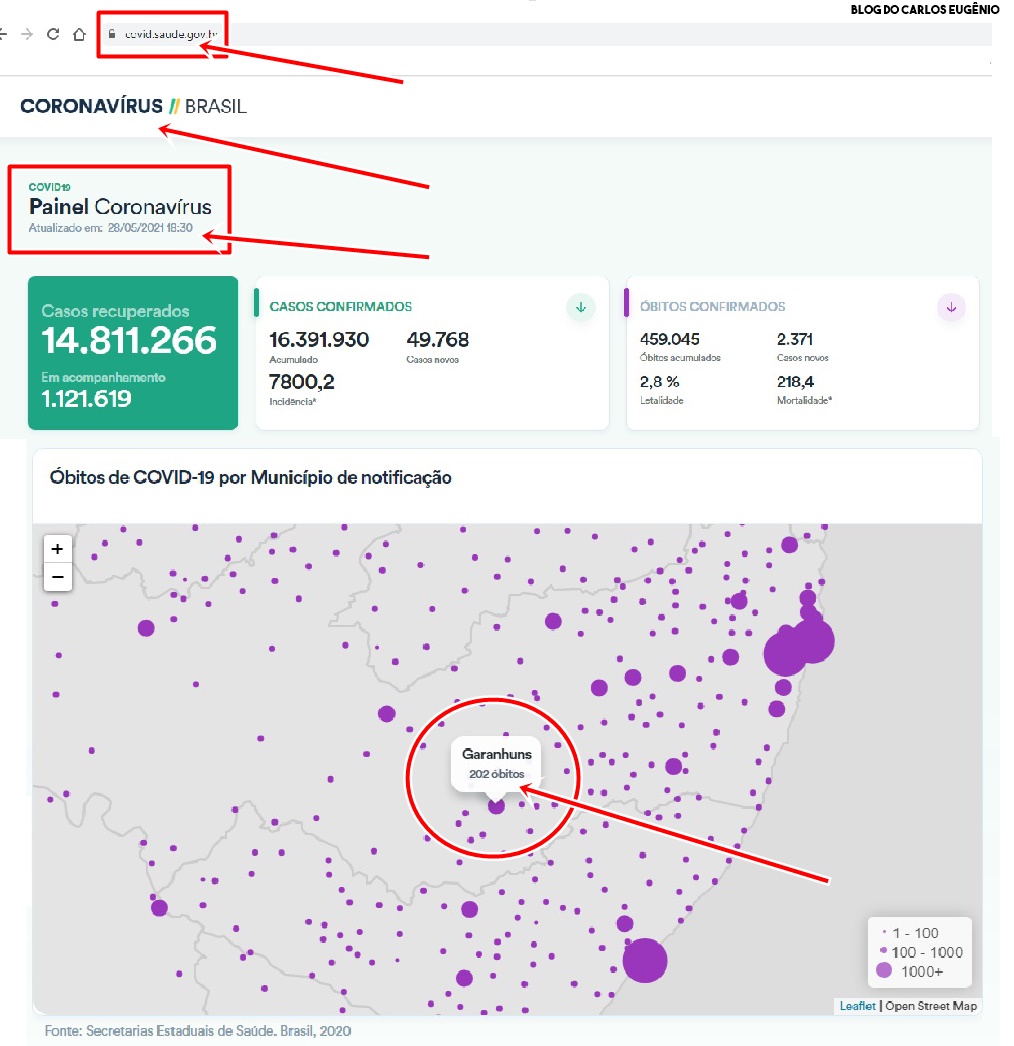The image size is (1014, 1046).
Task: Click the padlock icon in address bar
Action: pos(113,34)
